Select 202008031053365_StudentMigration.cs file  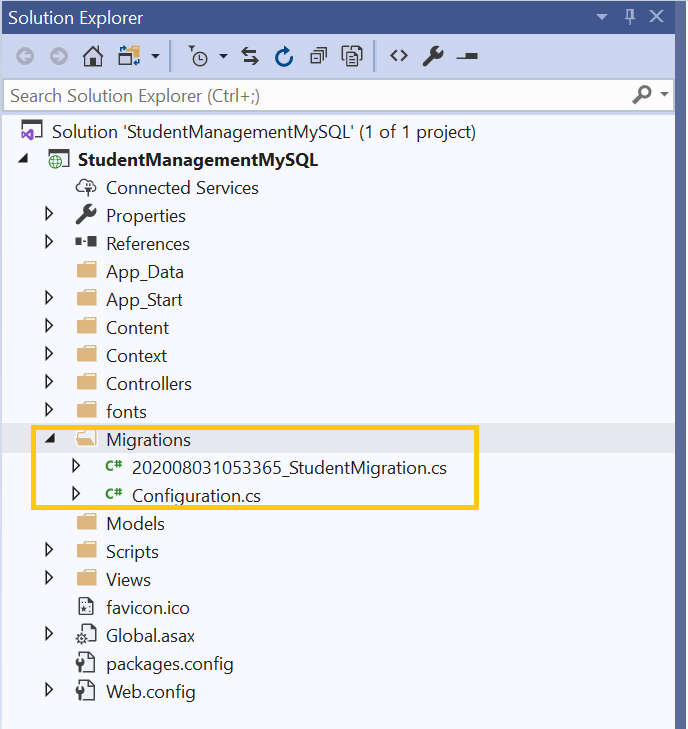[288, 467]
